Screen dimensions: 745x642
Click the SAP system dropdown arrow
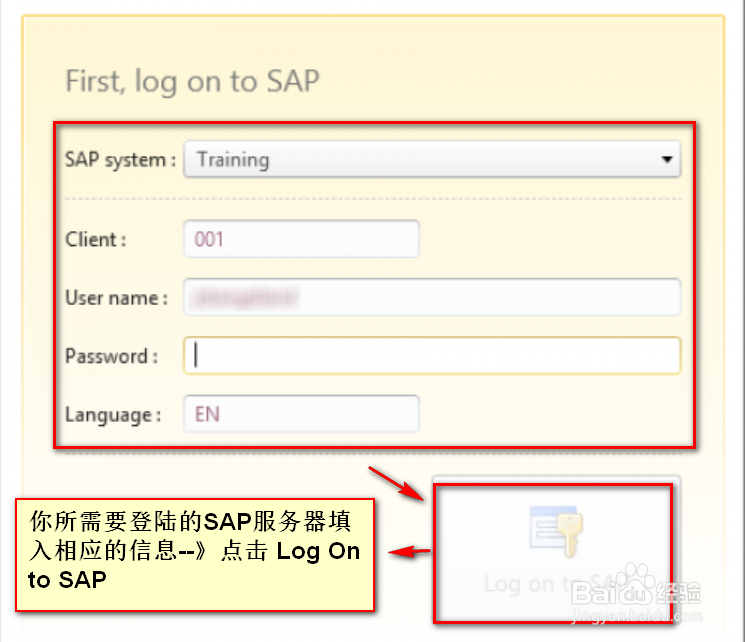[x=667, y=159]
